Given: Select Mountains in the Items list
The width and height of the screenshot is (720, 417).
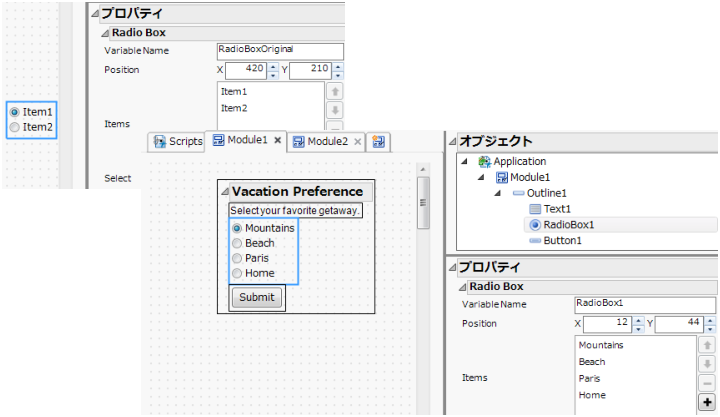Looking at the screenshot, I should (x=601, y=345).
